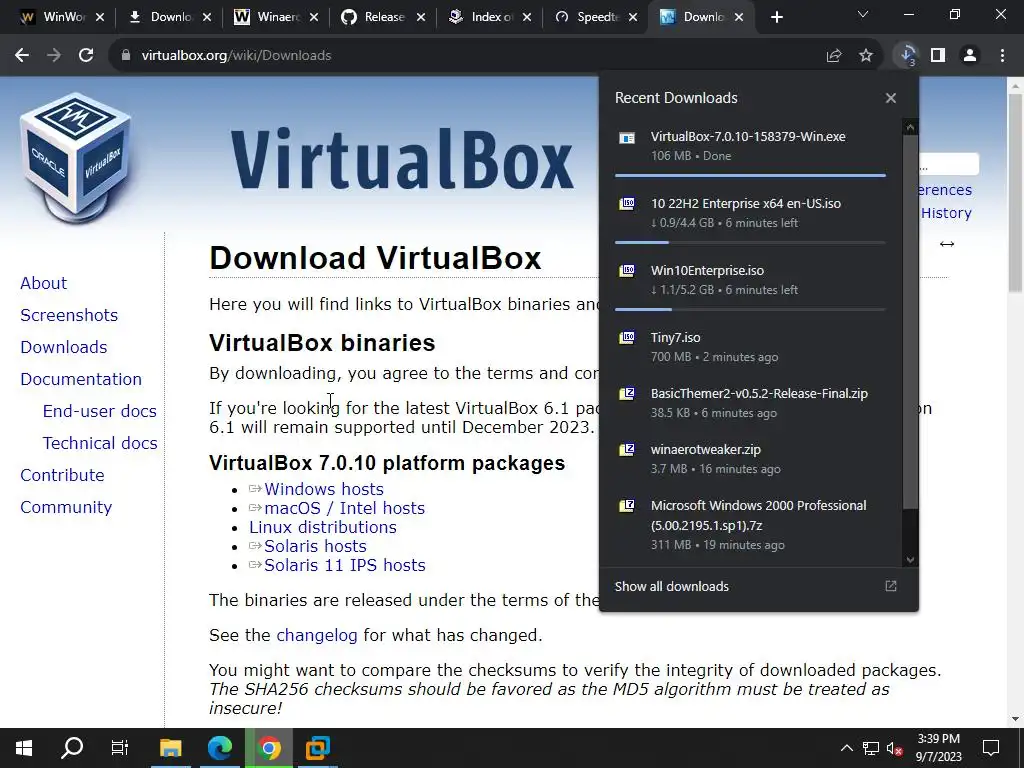The width and height of the screenshot is (1024, 768).
Task: Open VirtualBox-7.0.10-158379-Win.exe download
Action: (x=750, y=146)
